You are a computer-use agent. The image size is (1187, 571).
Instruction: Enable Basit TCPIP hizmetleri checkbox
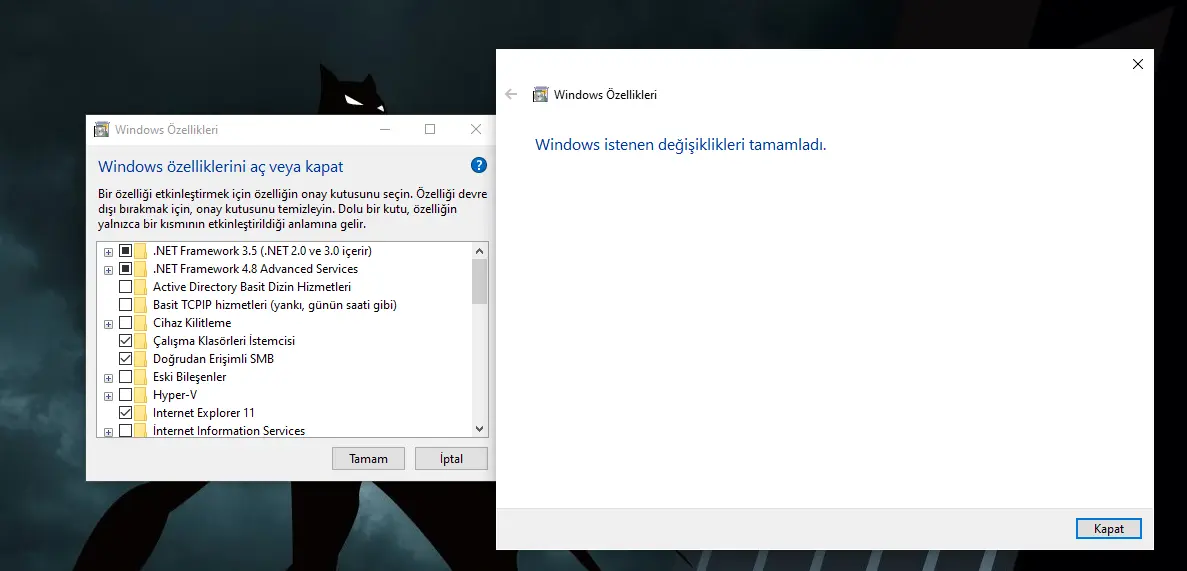coord(126,304)
